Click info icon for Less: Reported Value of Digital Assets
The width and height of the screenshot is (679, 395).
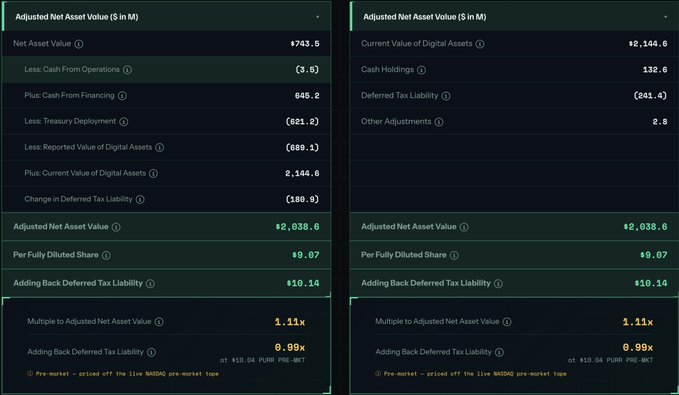pos(160,148)
